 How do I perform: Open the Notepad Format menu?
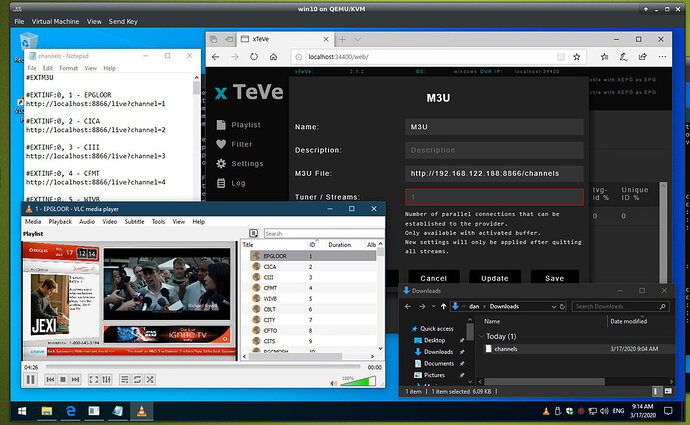pos(69,68)
